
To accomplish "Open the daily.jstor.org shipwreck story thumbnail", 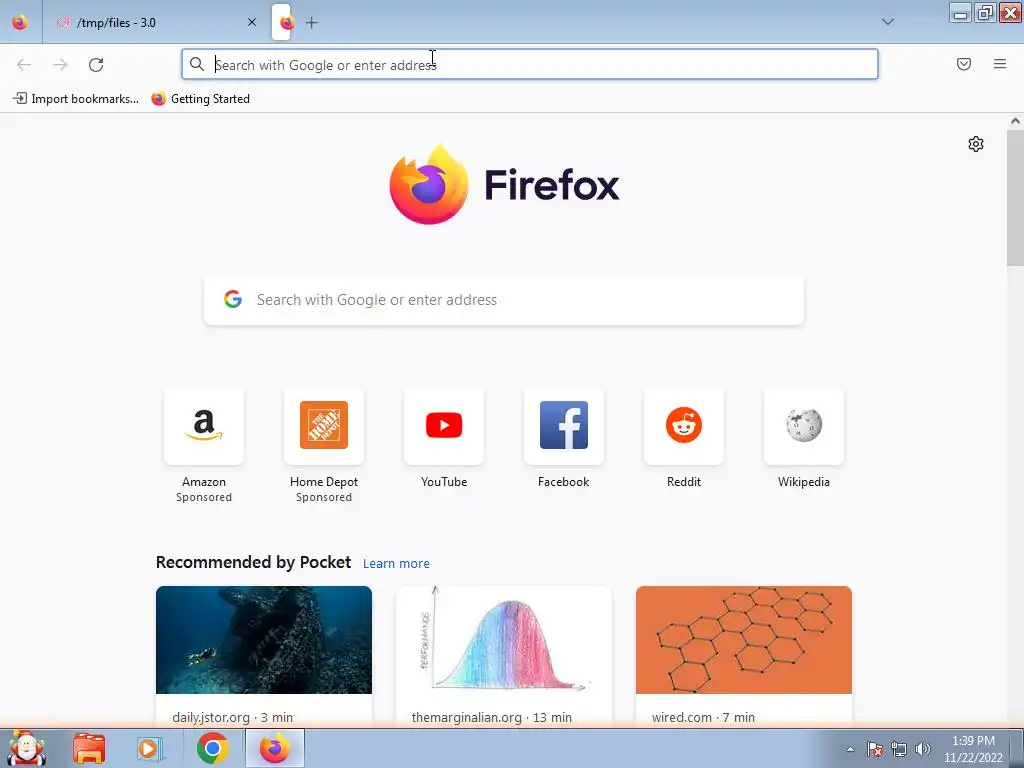I will [x=264, y=640].
